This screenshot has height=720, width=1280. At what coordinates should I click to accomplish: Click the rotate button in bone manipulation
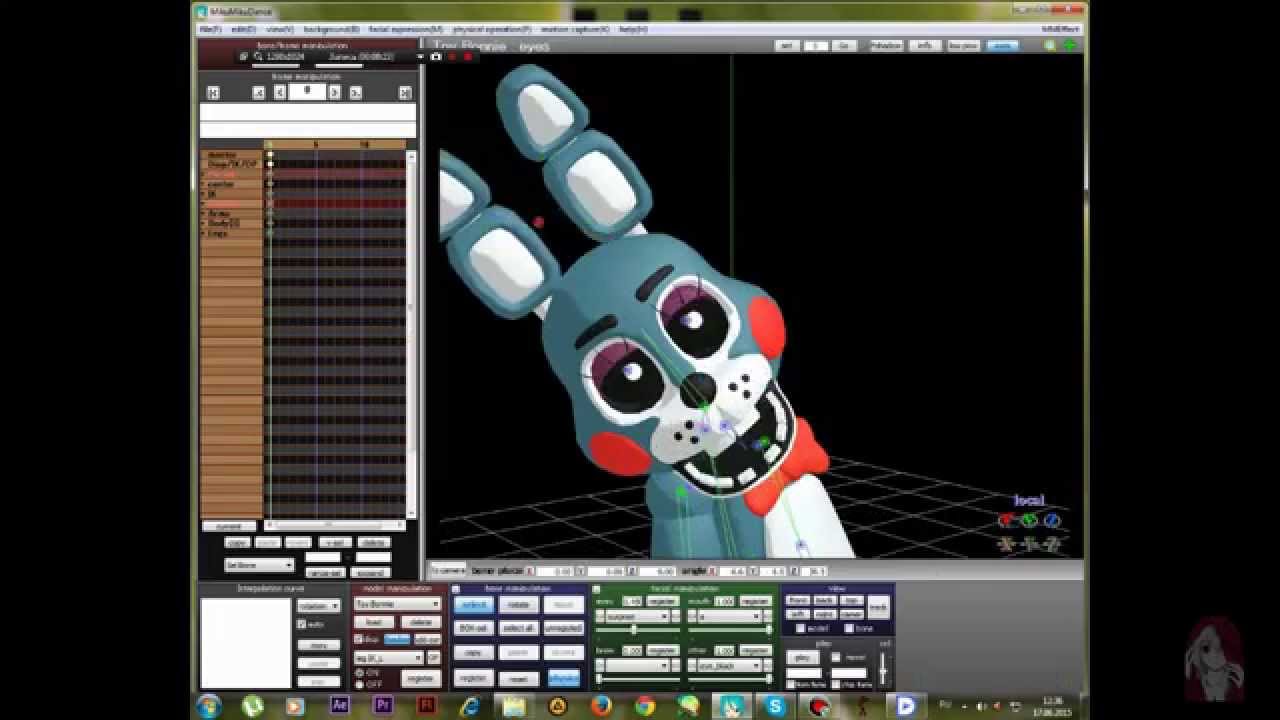[x=518, y=605]
